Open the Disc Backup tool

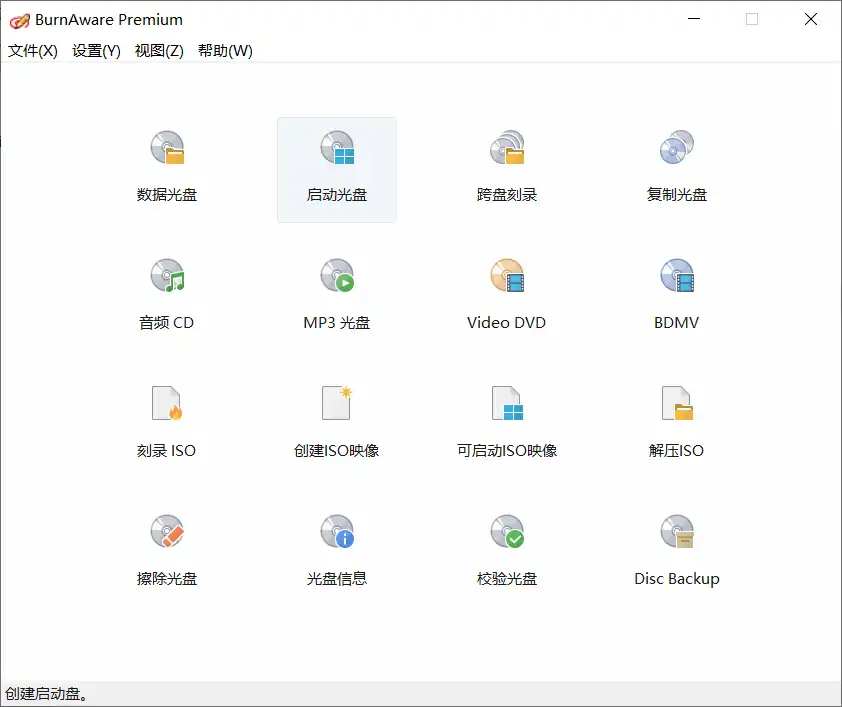[x=677, y=554]
